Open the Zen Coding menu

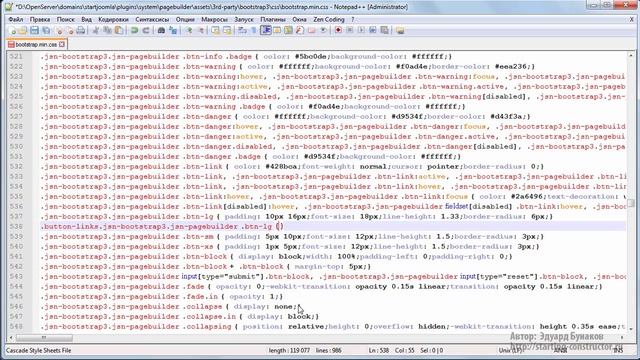coord(329,19)
